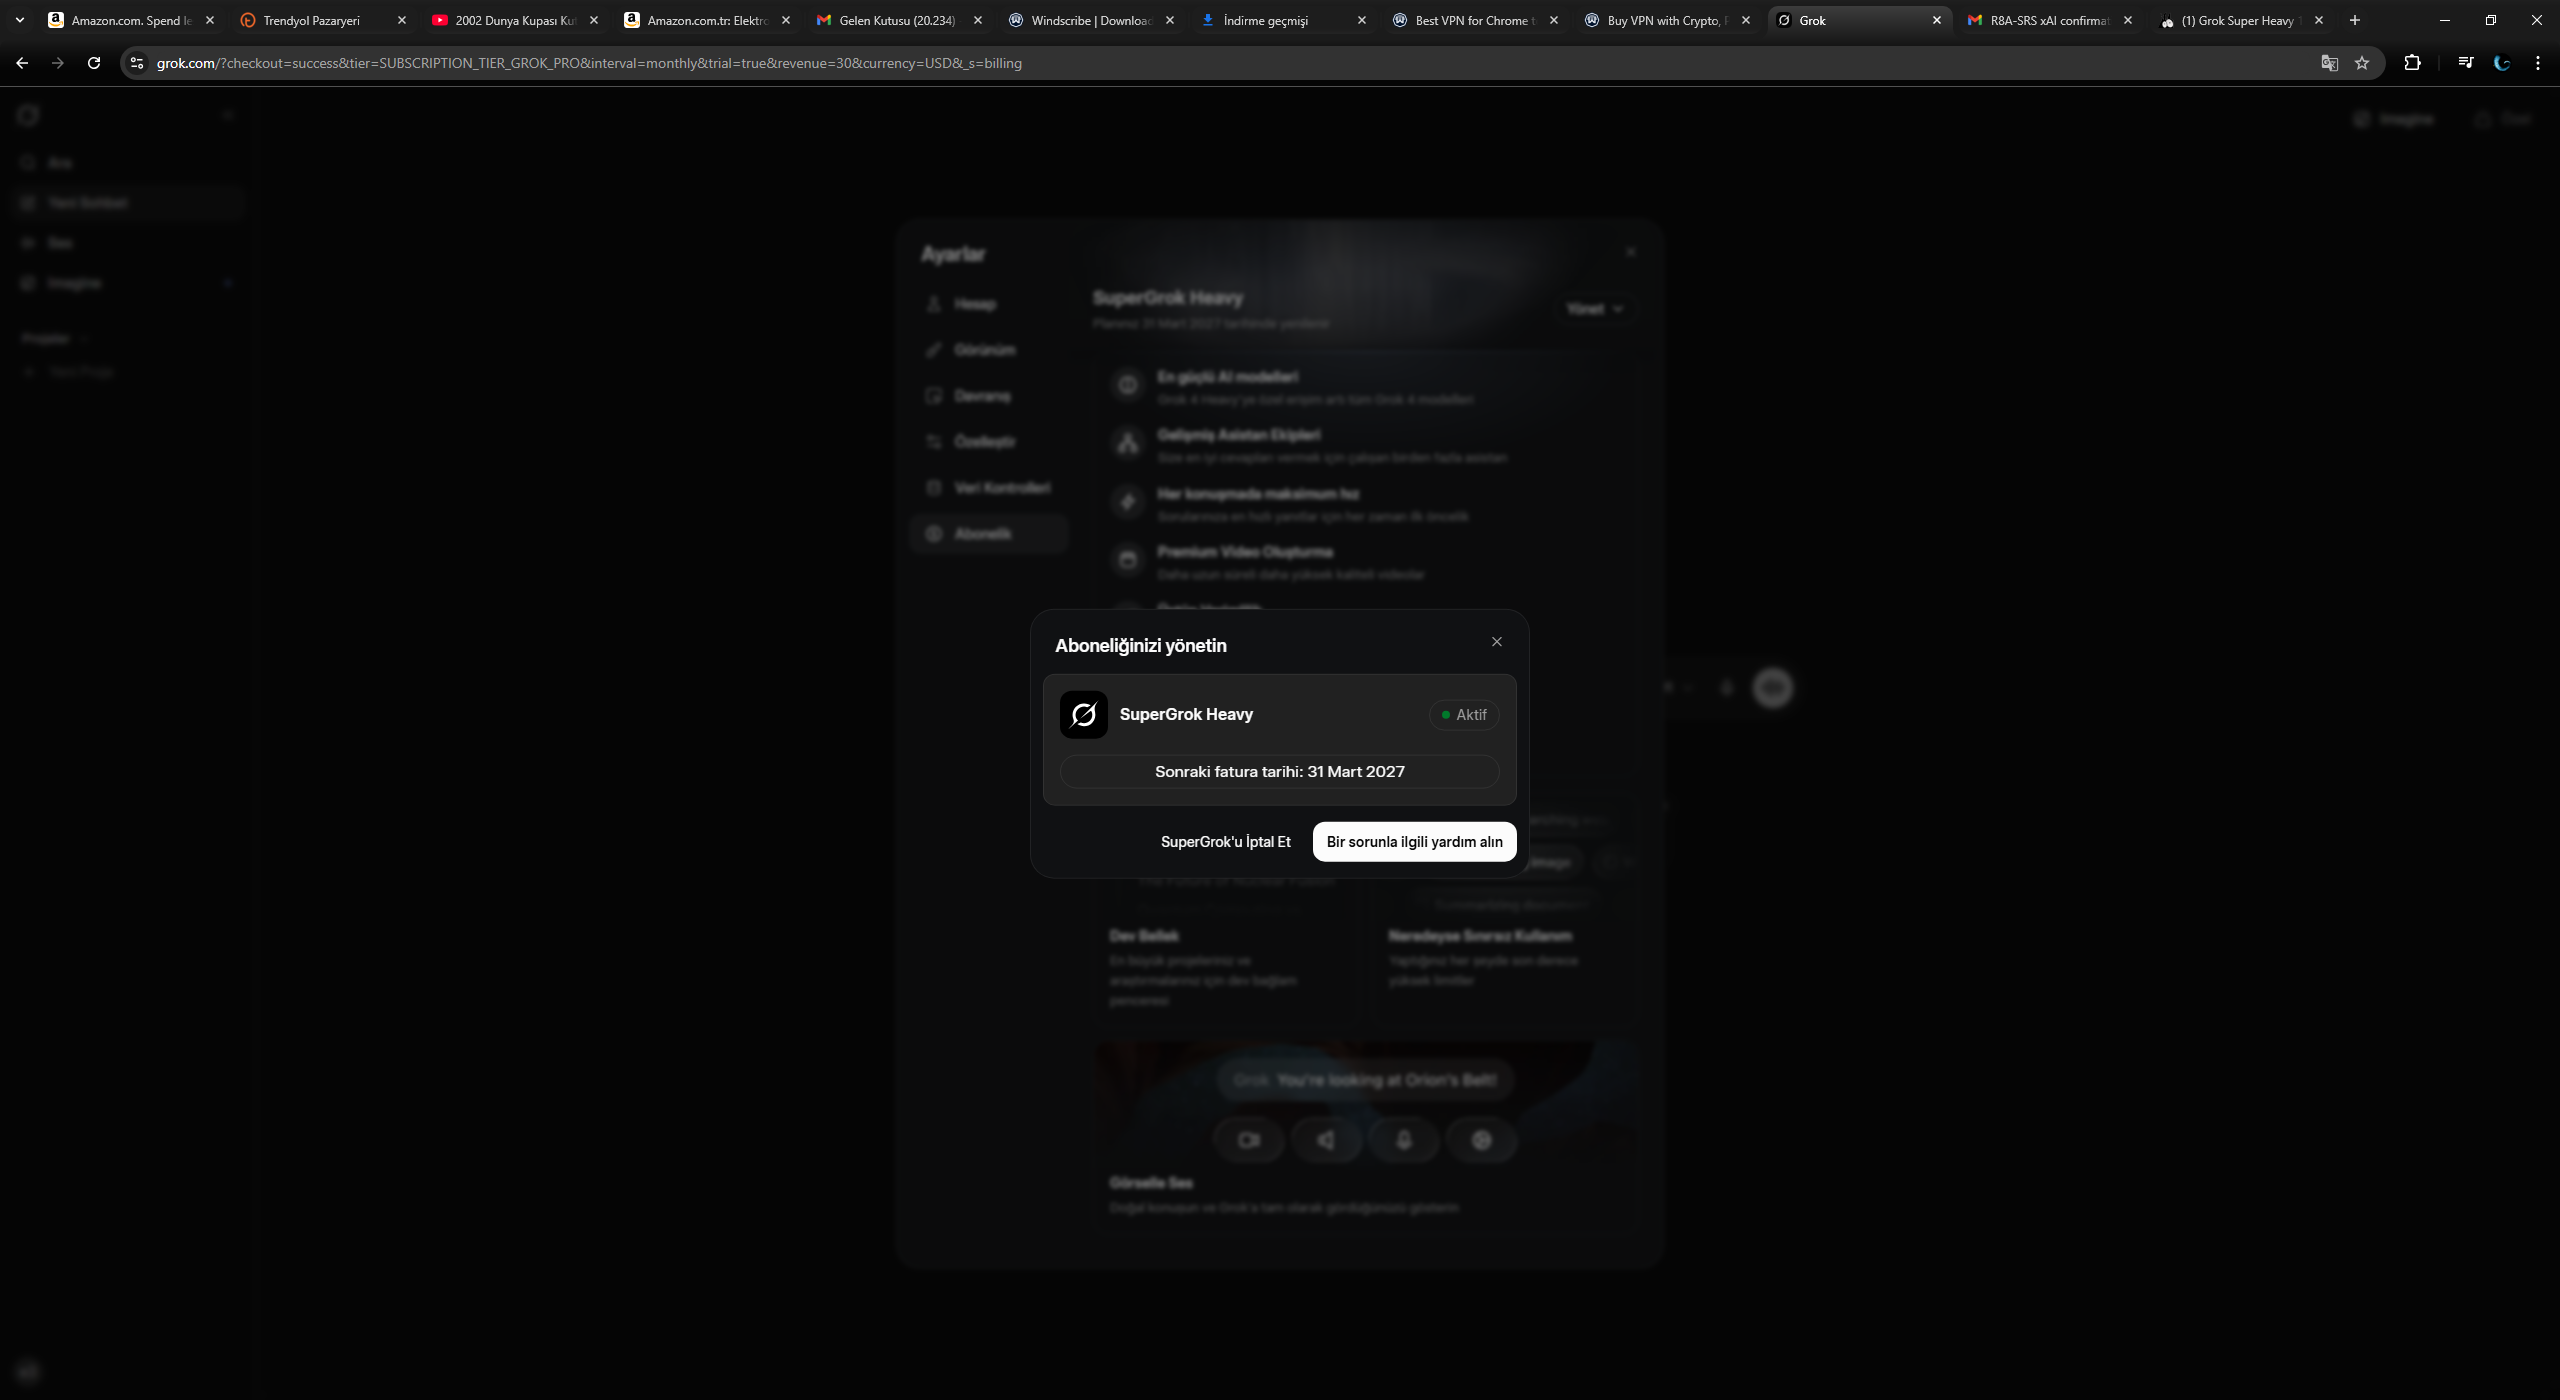Click Bir sorunla ilgili yardım alın

pos(1414,842)
